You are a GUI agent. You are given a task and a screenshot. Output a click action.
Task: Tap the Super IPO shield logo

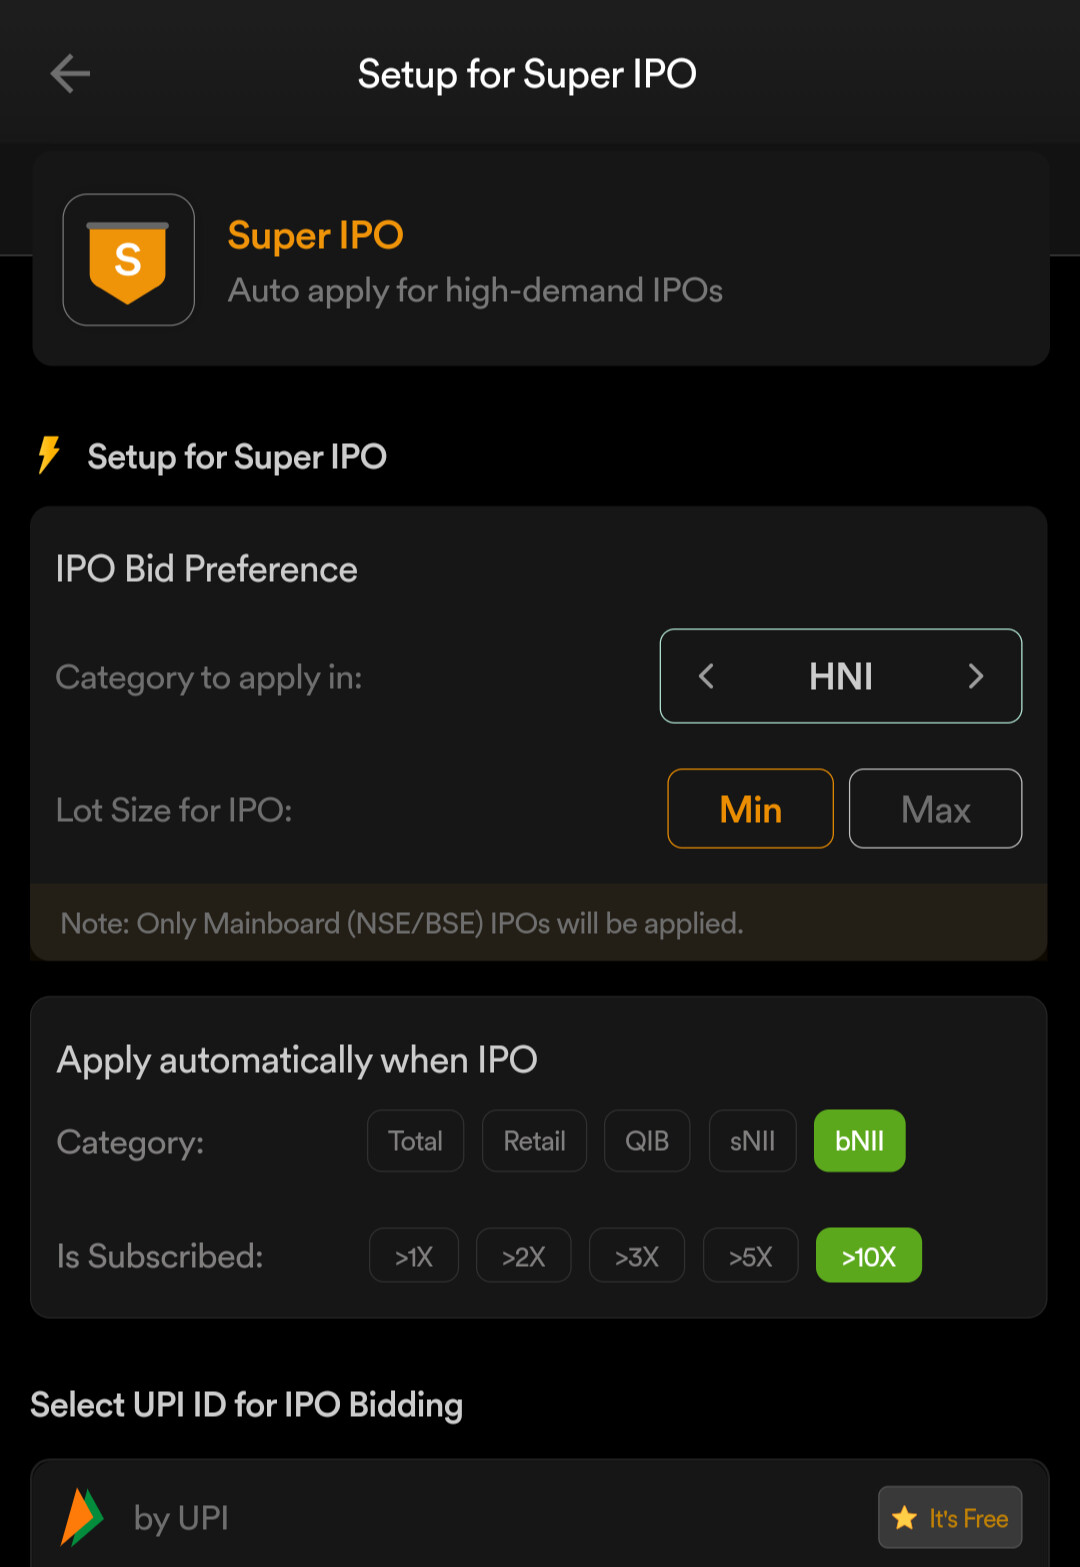click(128, 260)
